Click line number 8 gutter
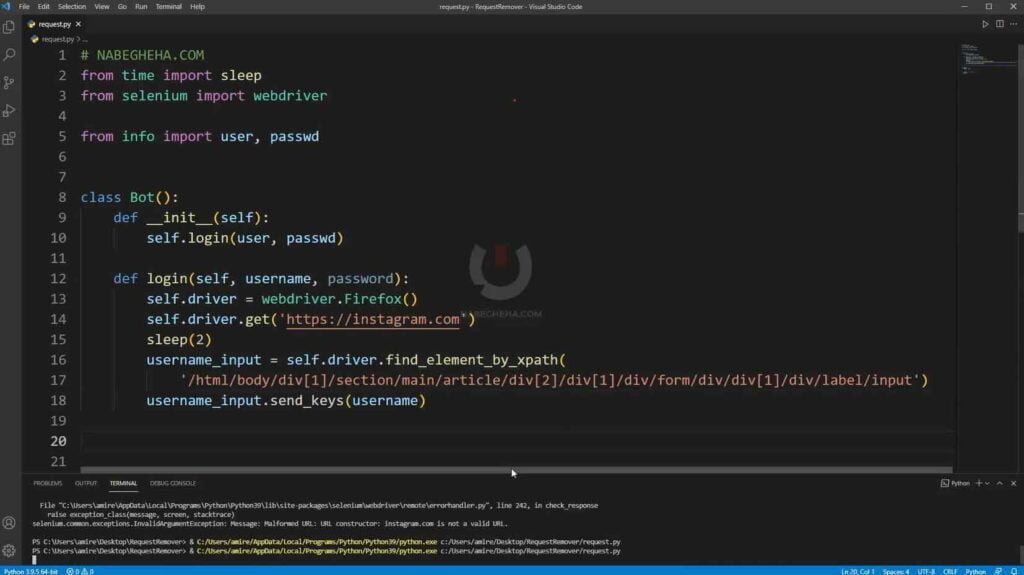This screenshot has height=575, width=1024. [61, 197]
